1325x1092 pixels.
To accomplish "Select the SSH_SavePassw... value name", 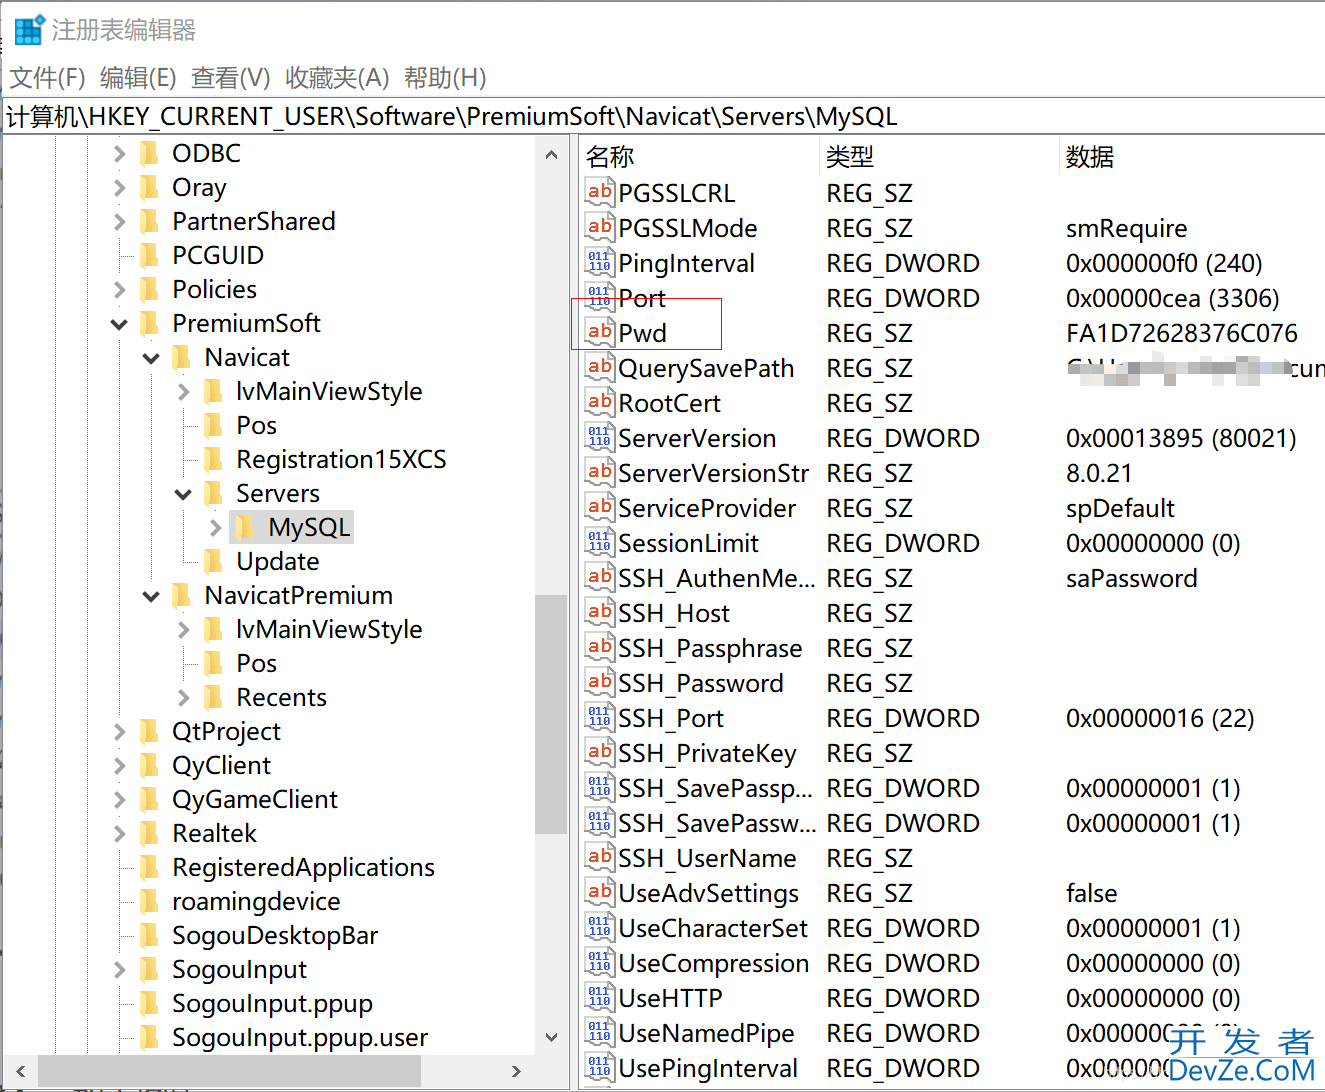I will coord(717,823).
